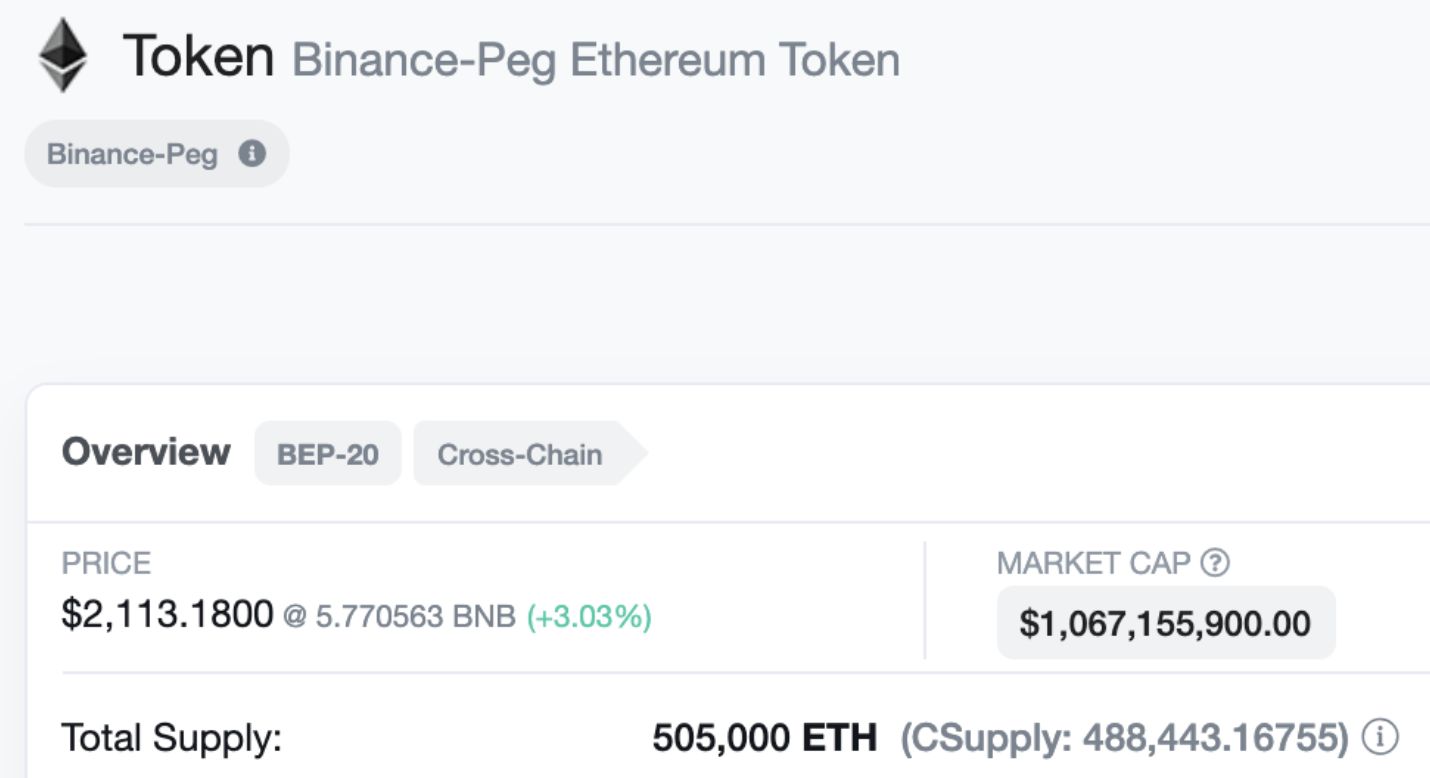Image resolution: width=1430 pixels, height=778 pixels.
Task: Click the green +3.03% price change
Action: tap(589, 616)
